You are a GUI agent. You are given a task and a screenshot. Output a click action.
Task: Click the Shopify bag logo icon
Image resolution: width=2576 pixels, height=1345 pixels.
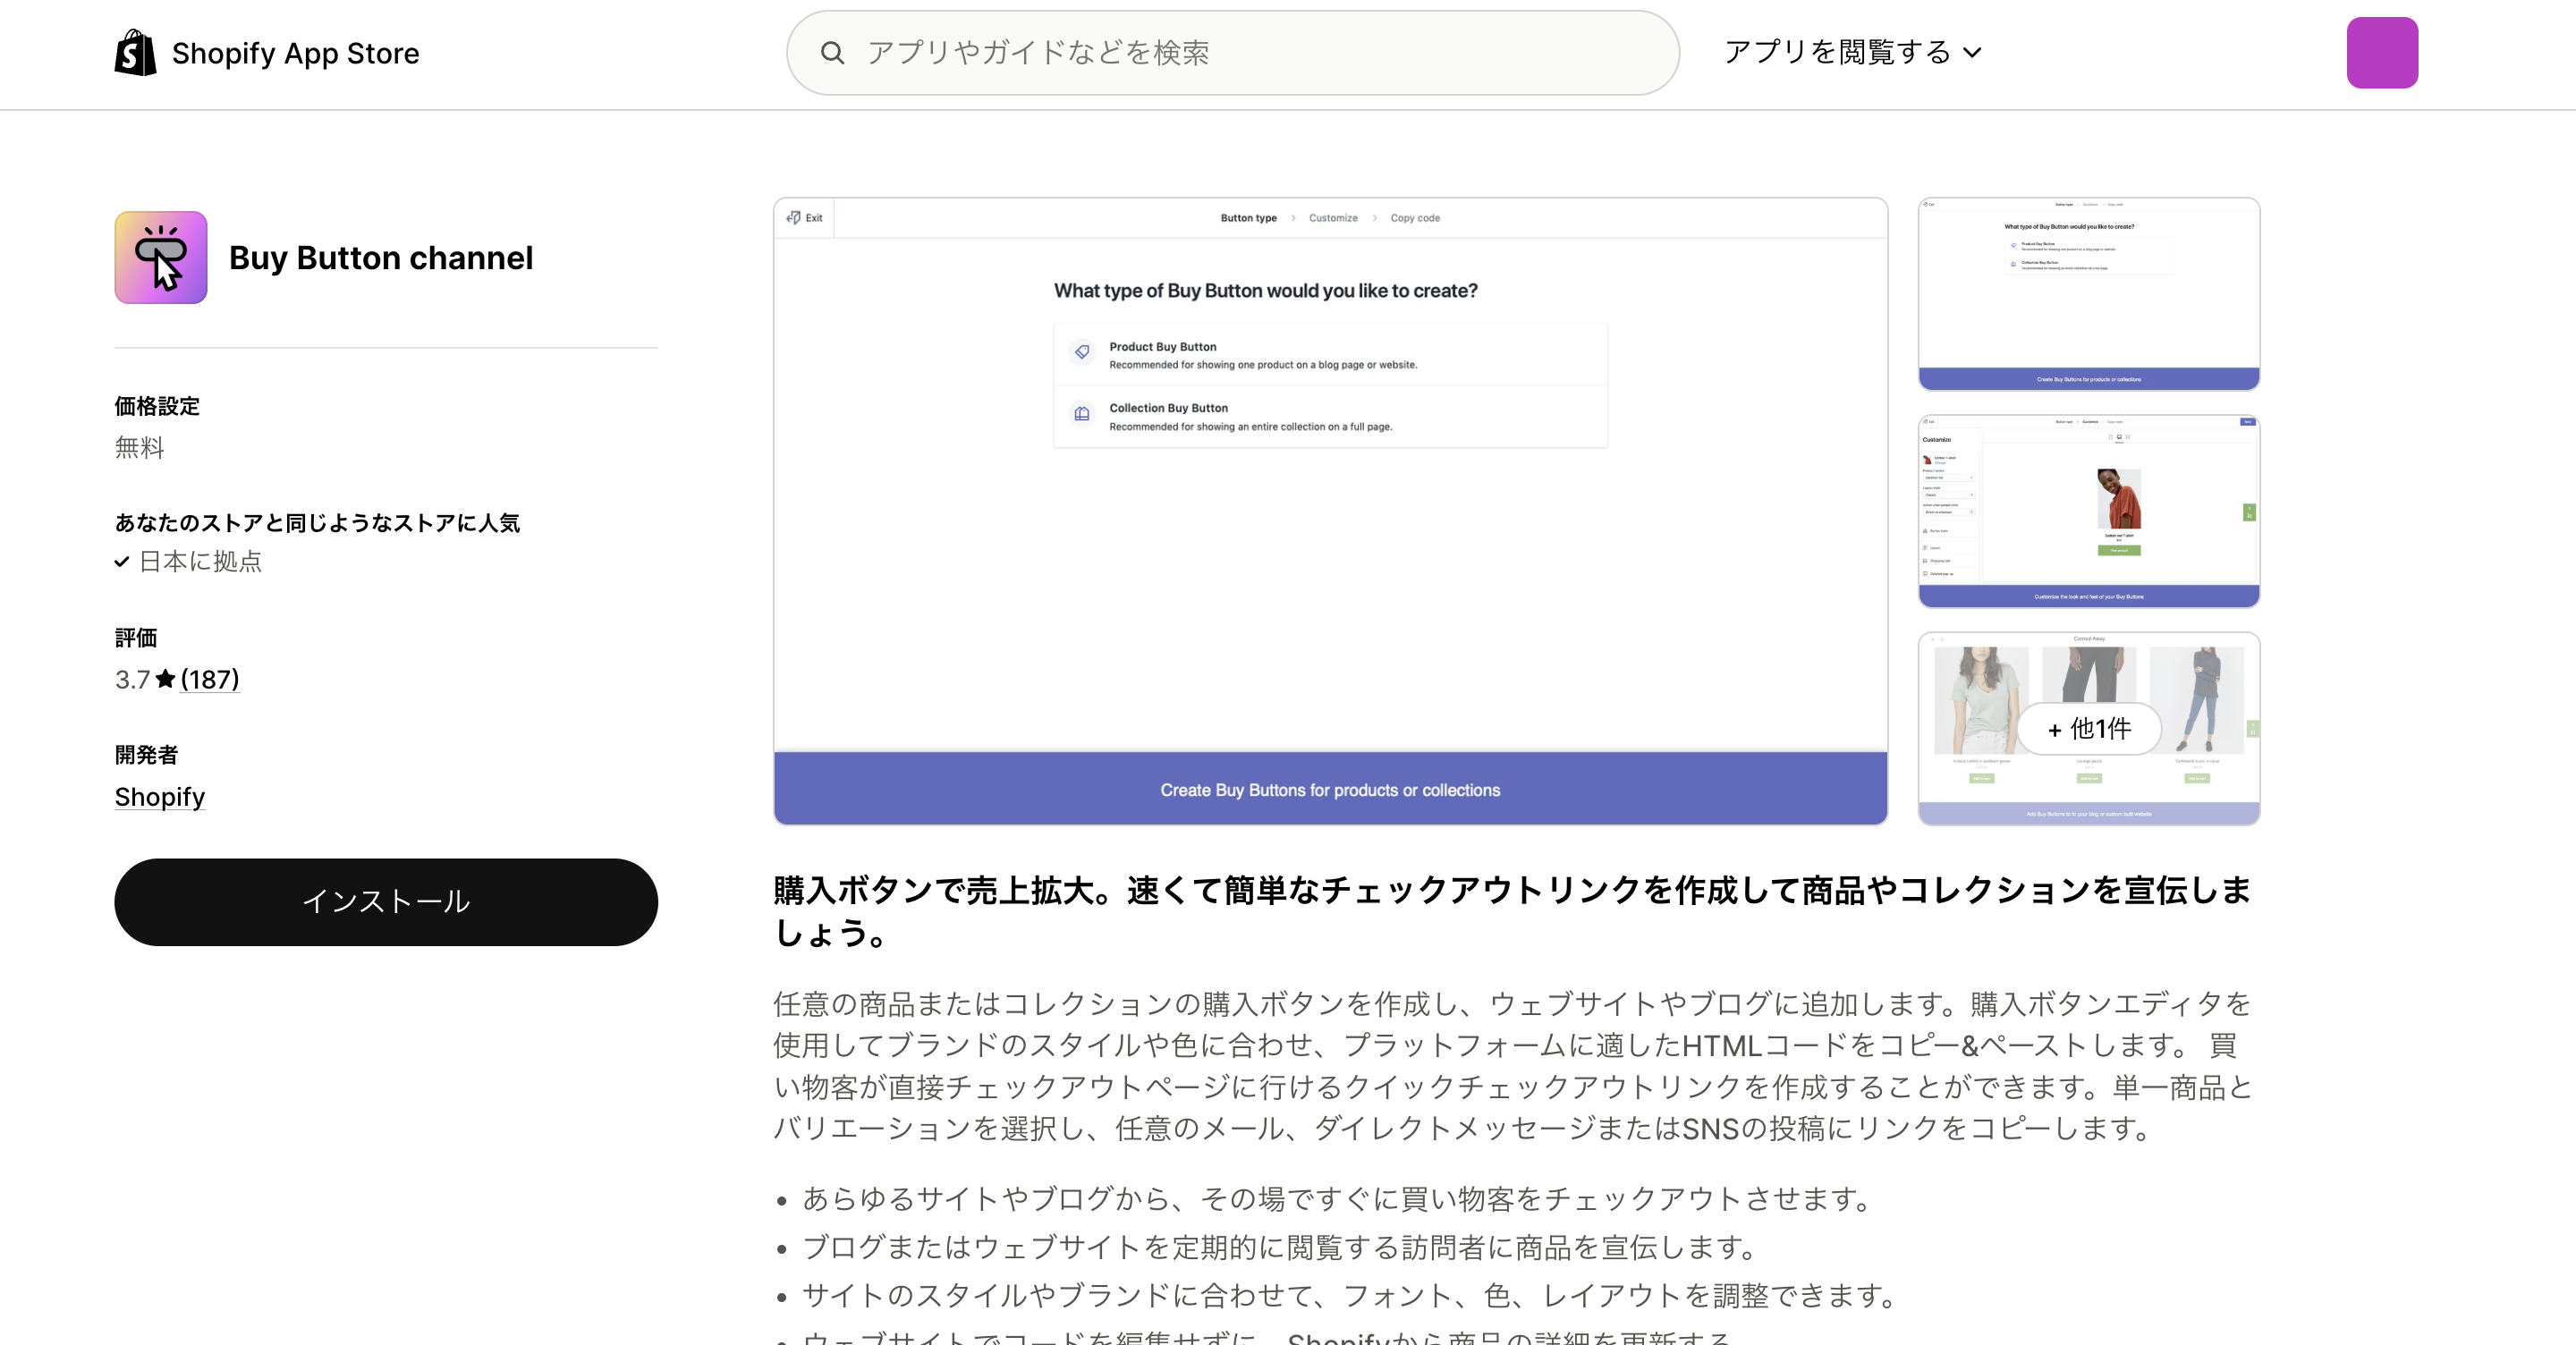(135, 52)
